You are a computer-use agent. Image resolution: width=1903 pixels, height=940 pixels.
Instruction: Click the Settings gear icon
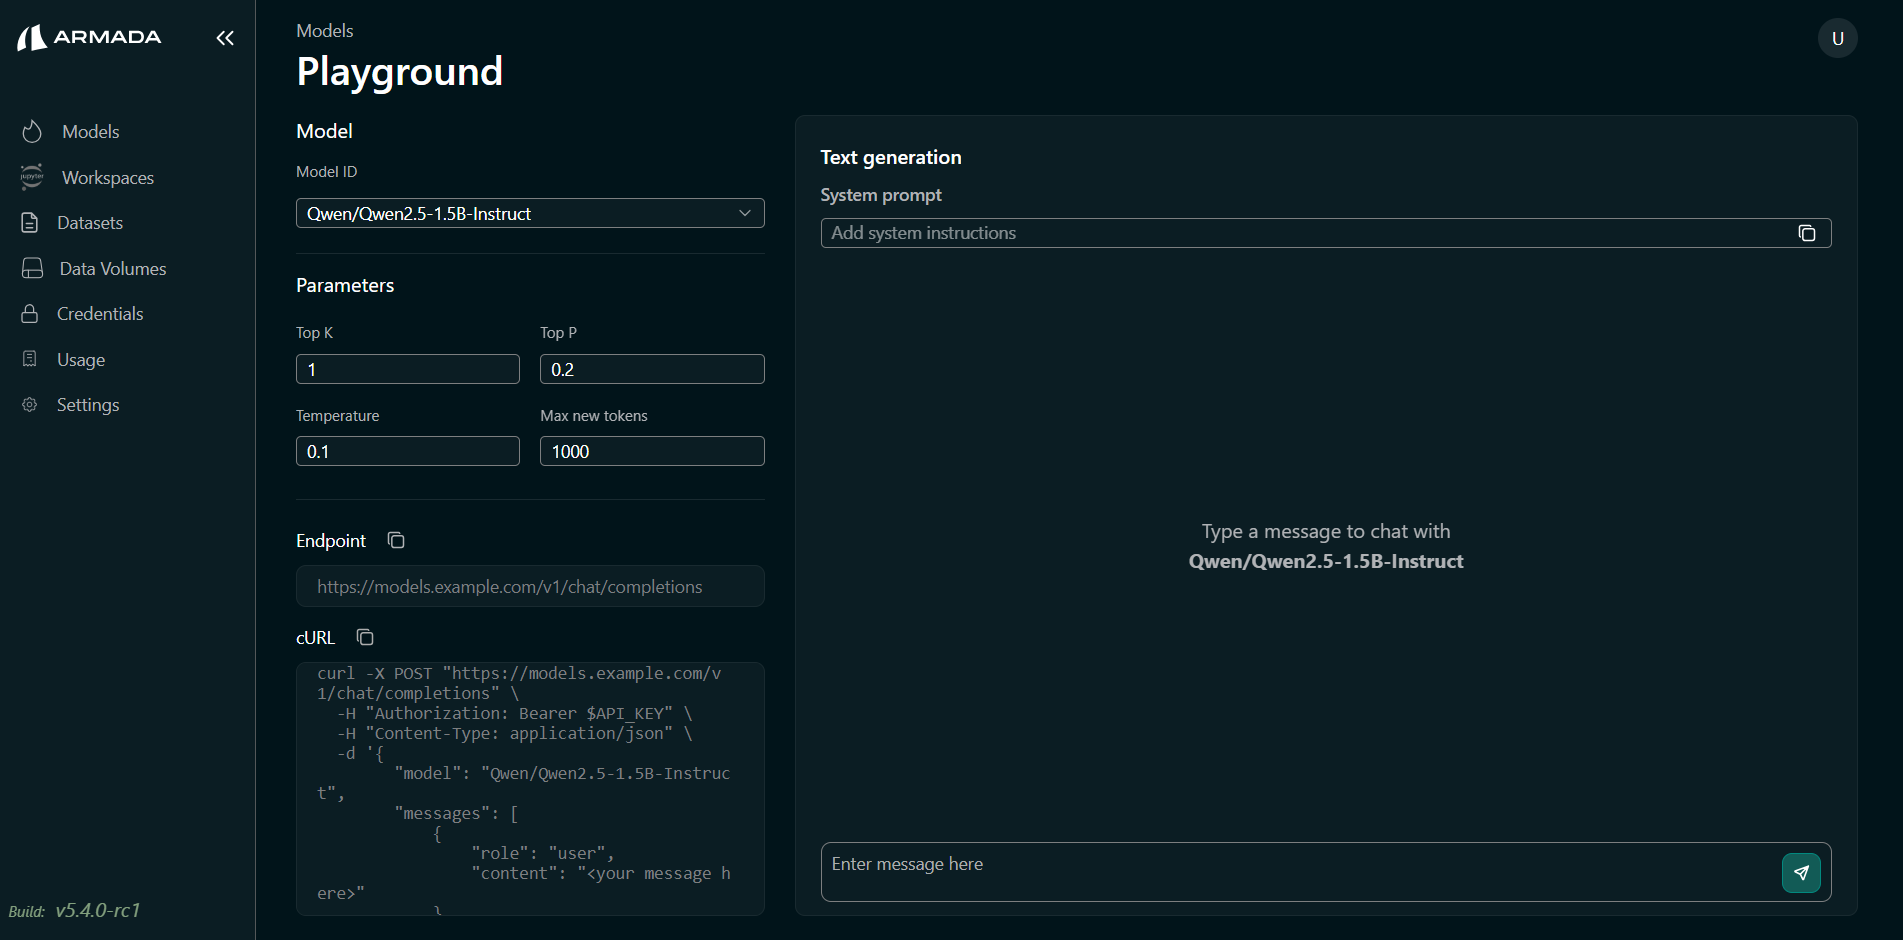(x=30, y=404)
